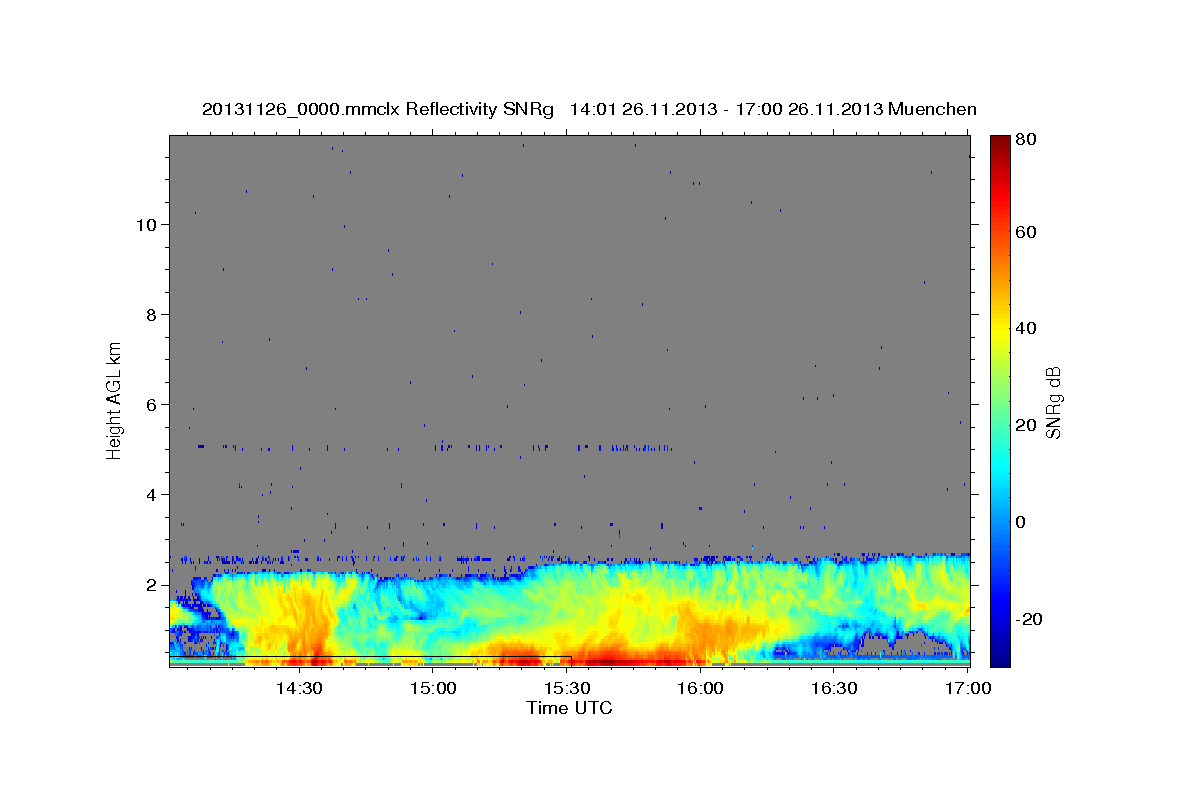Click the colorbar value label 60
1200x800 pixels.
pyautogui.click(x=1026, y=232)
